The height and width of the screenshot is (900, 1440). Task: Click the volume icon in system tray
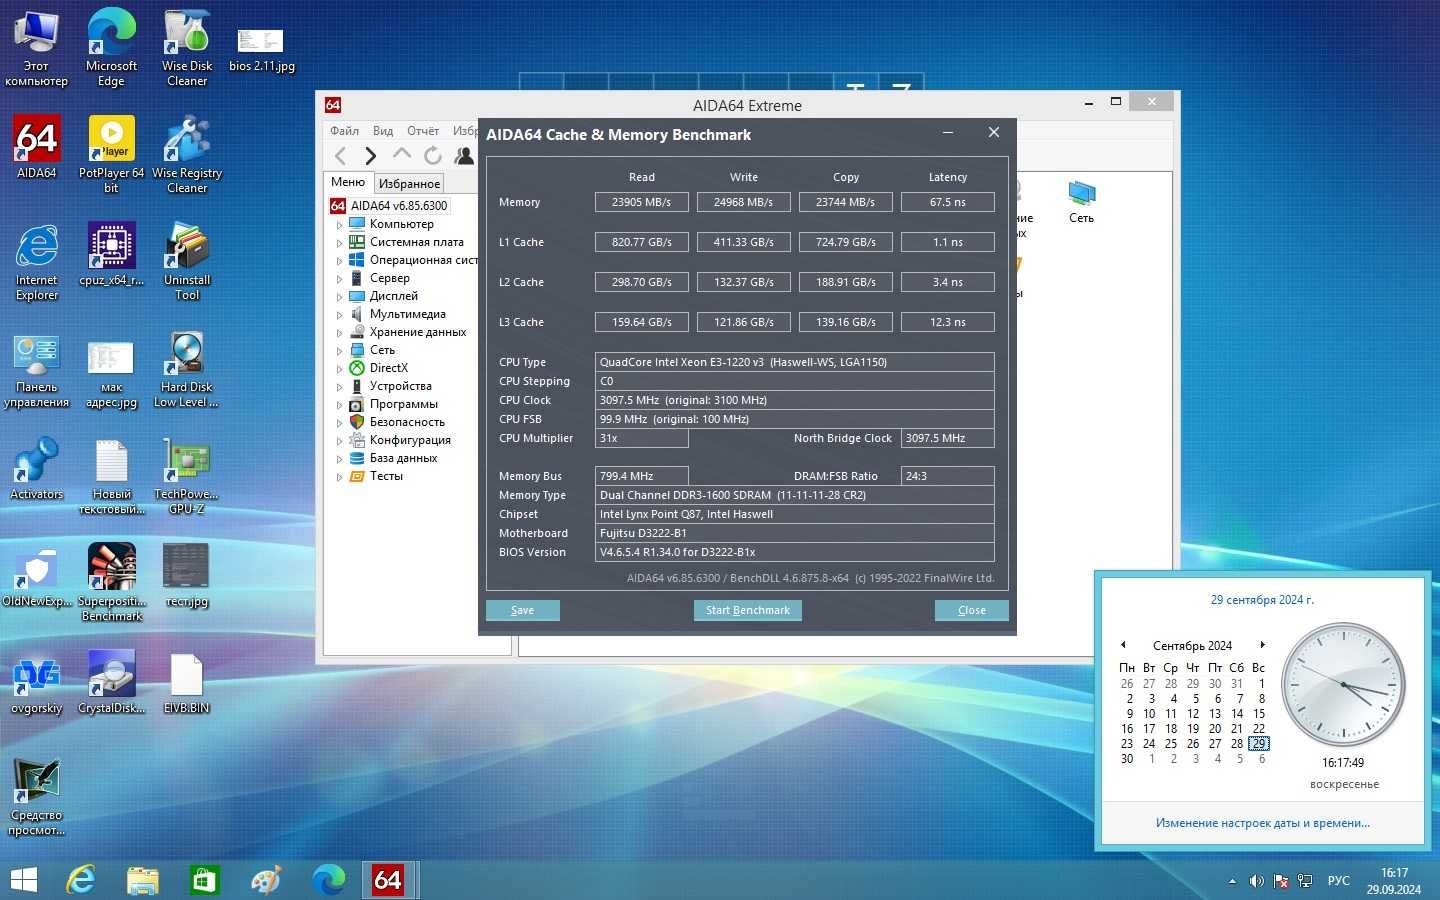(x=1256, y=881)
